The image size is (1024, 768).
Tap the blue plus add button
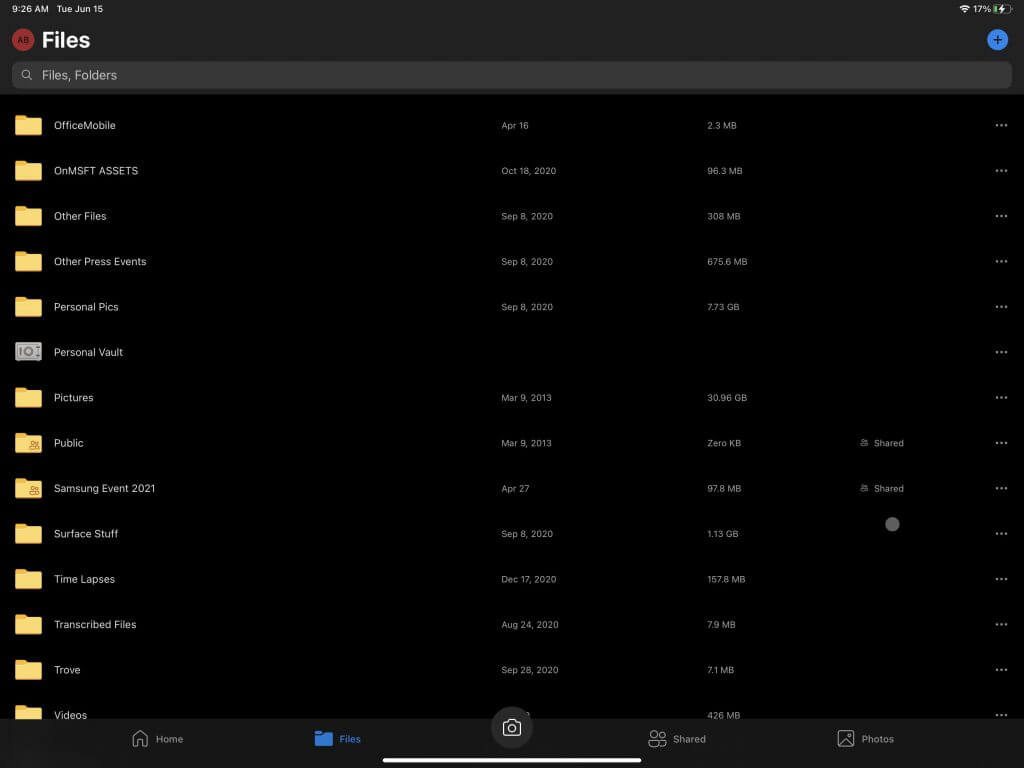997,40
